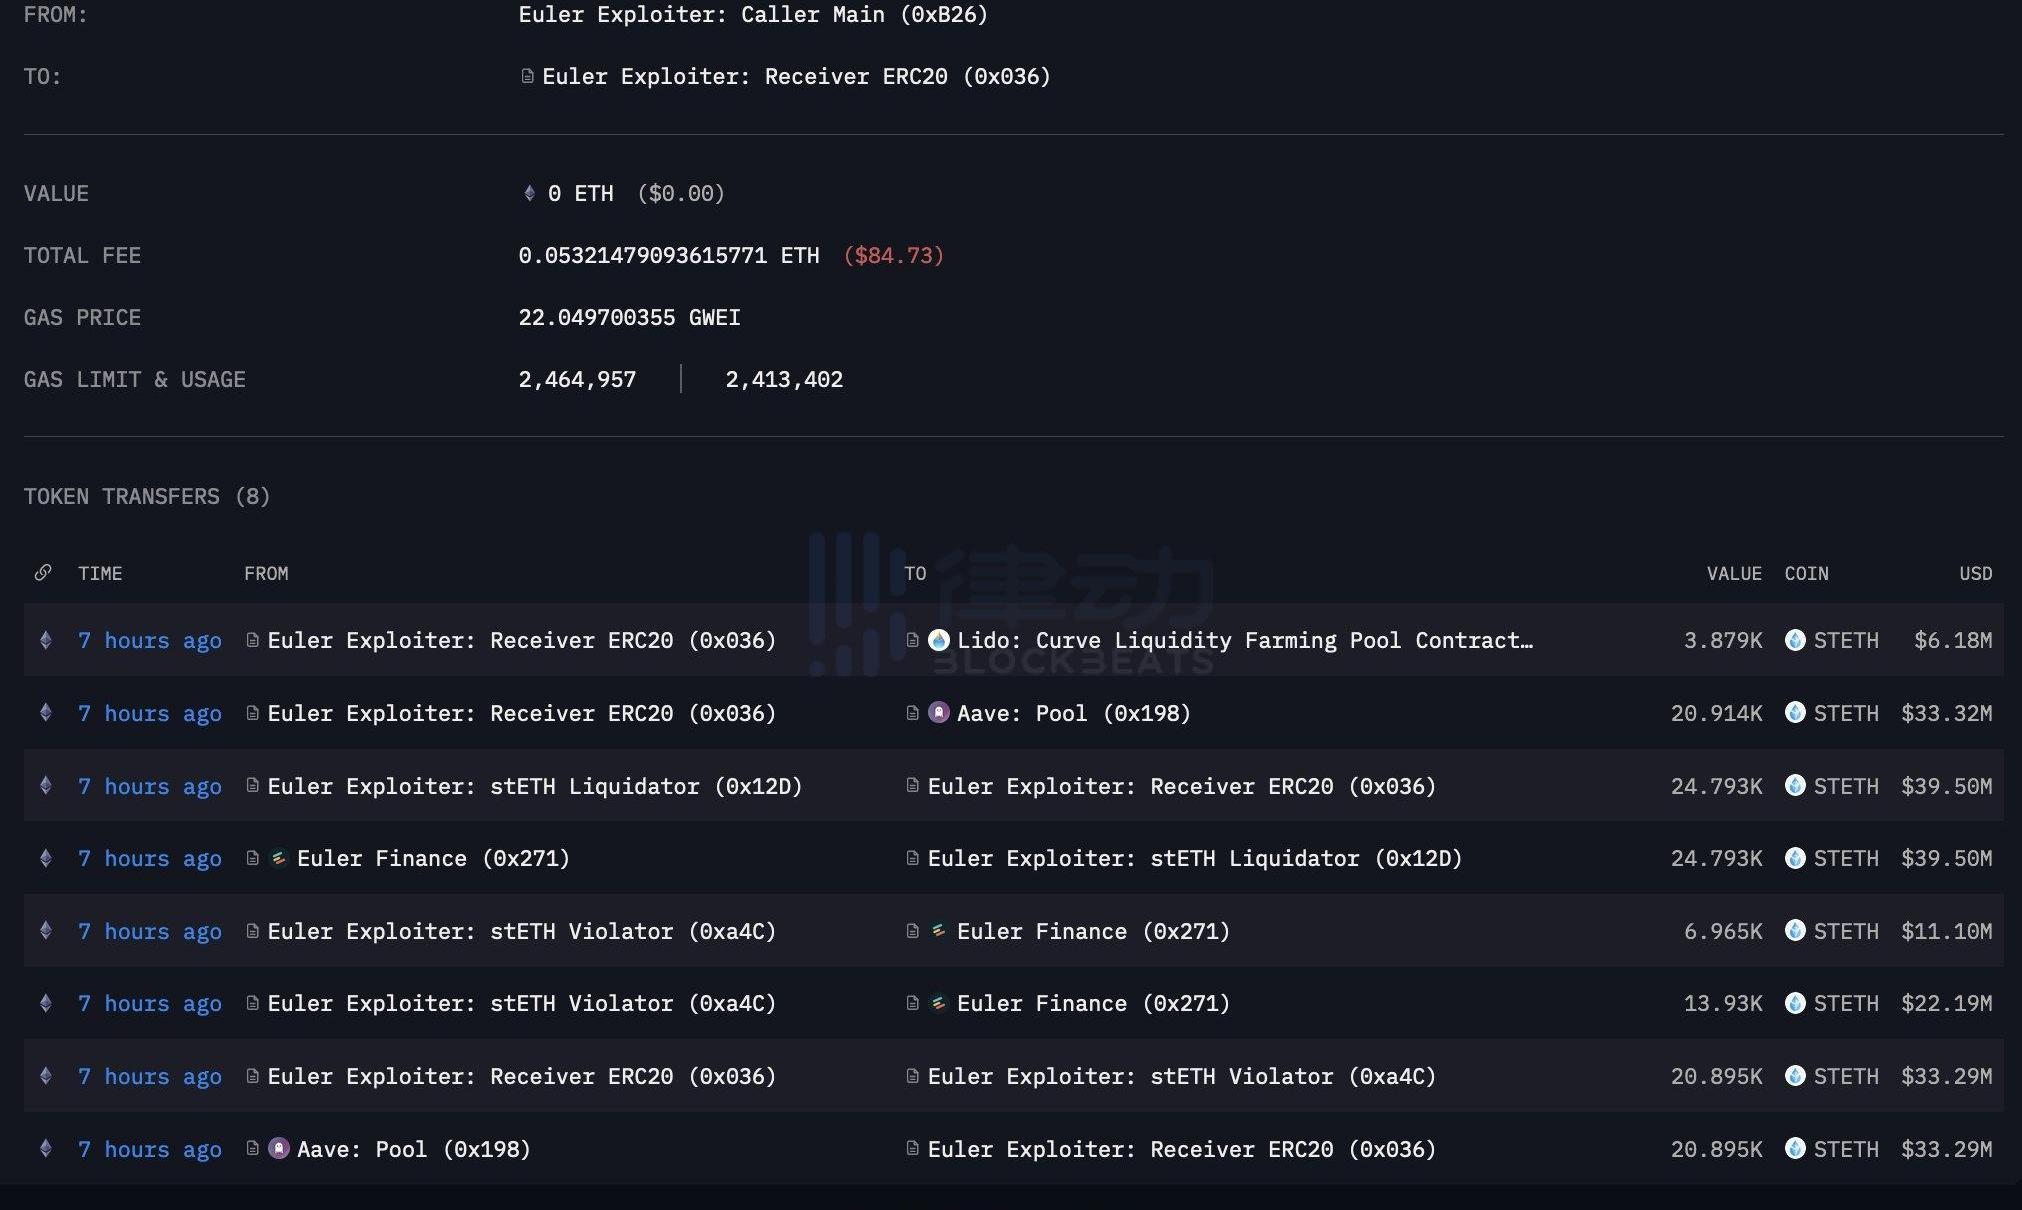This screenshot has height=1210, width=2022.
Task: Open Lido: Curve Liquidity Farming Pool Contract link
Action: pyautogui.click(x=1244, y=640)
